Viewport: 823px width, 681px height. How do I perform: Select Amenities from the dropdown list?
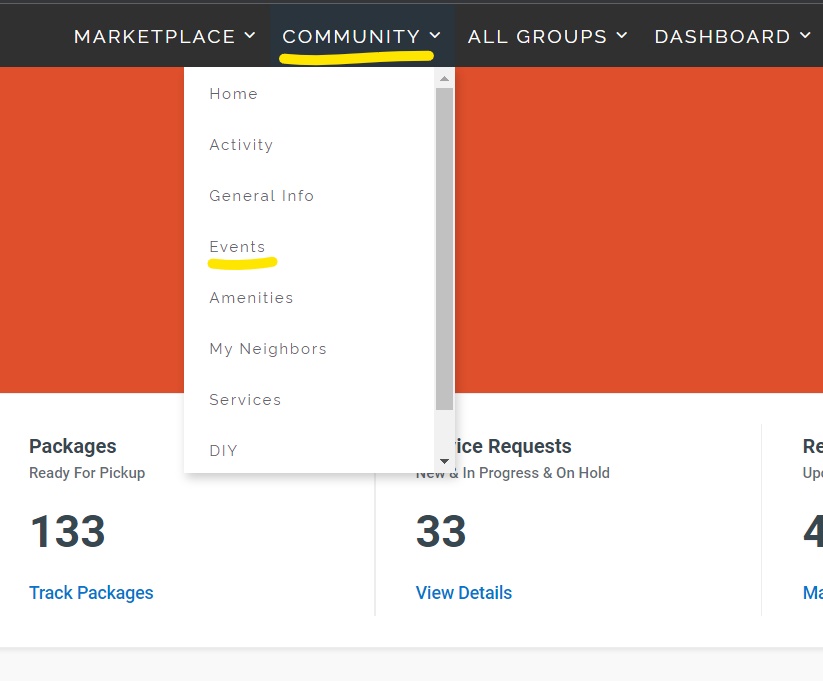tap(252, 298)
